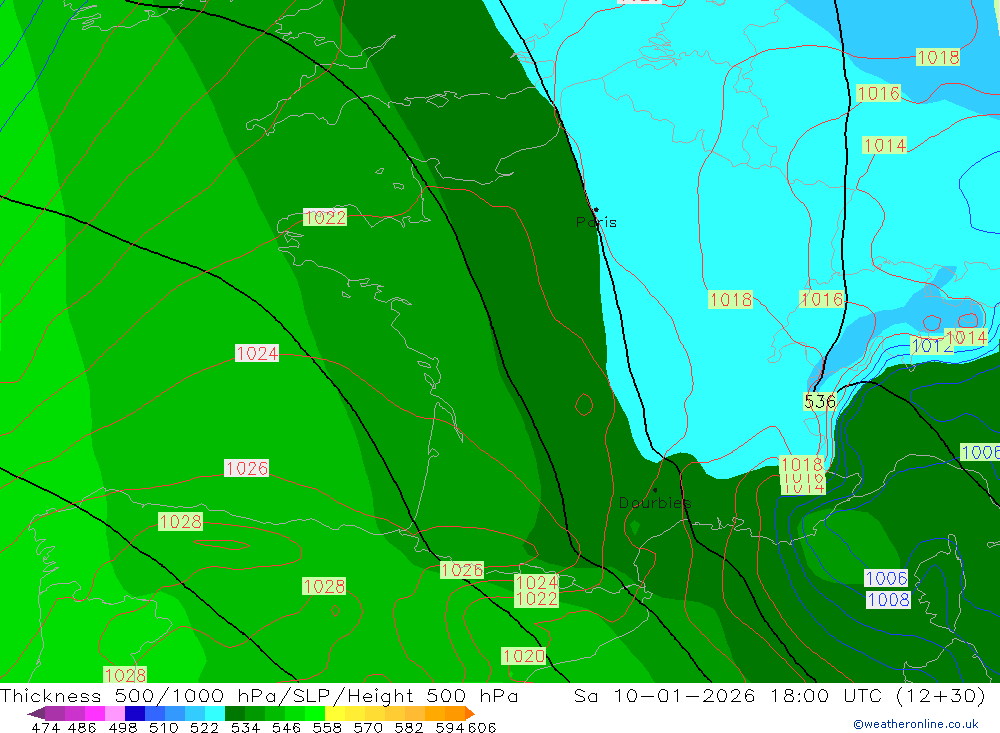This screenshot has height=733, width=1000.
Task: Click the 'Thickness 500/1000 hPa/SLP/Height 500 hPa' title
Action: (259, 696)
